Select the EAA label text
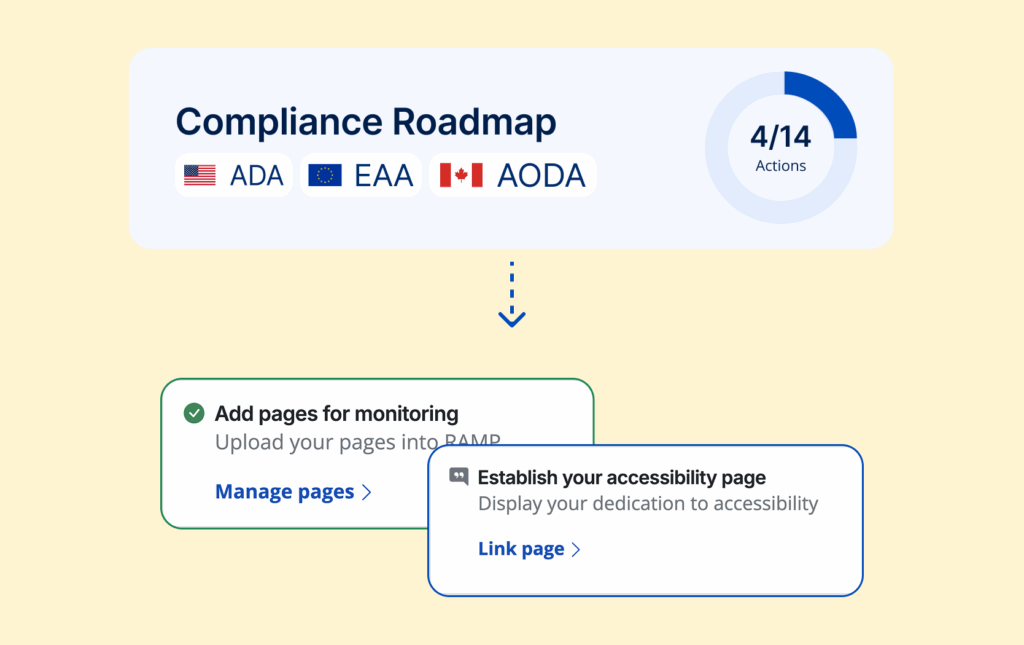Screen dimensions: 1024x645 (384, 176)
